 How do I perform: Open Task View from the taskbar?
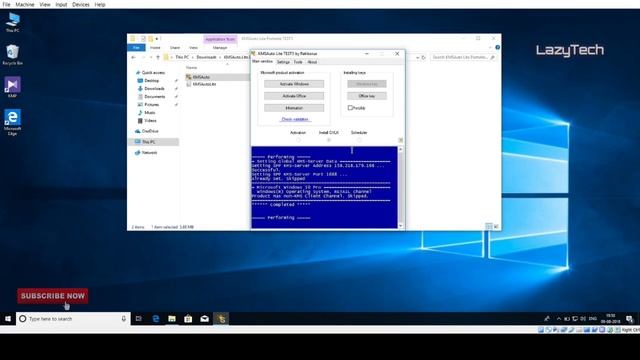(x=139, y=319)
